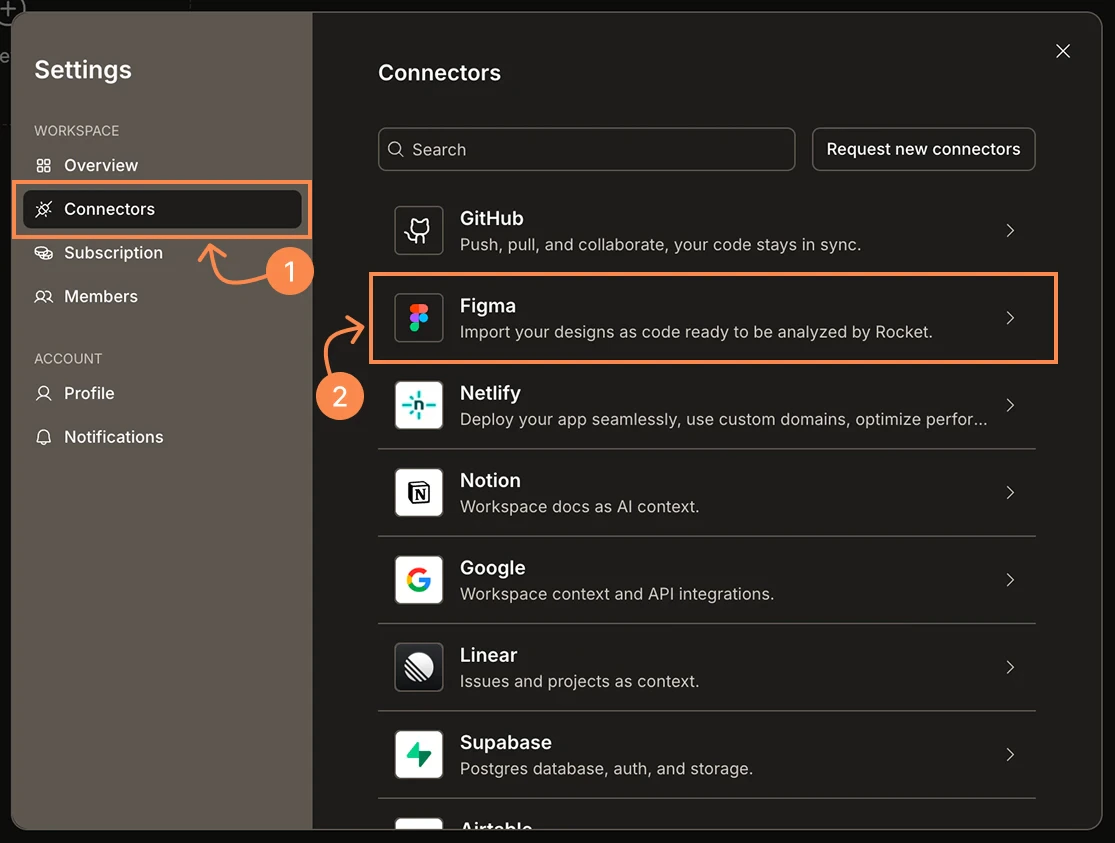Expand the GitHub connector with its chevron

tap(1010, 230)
